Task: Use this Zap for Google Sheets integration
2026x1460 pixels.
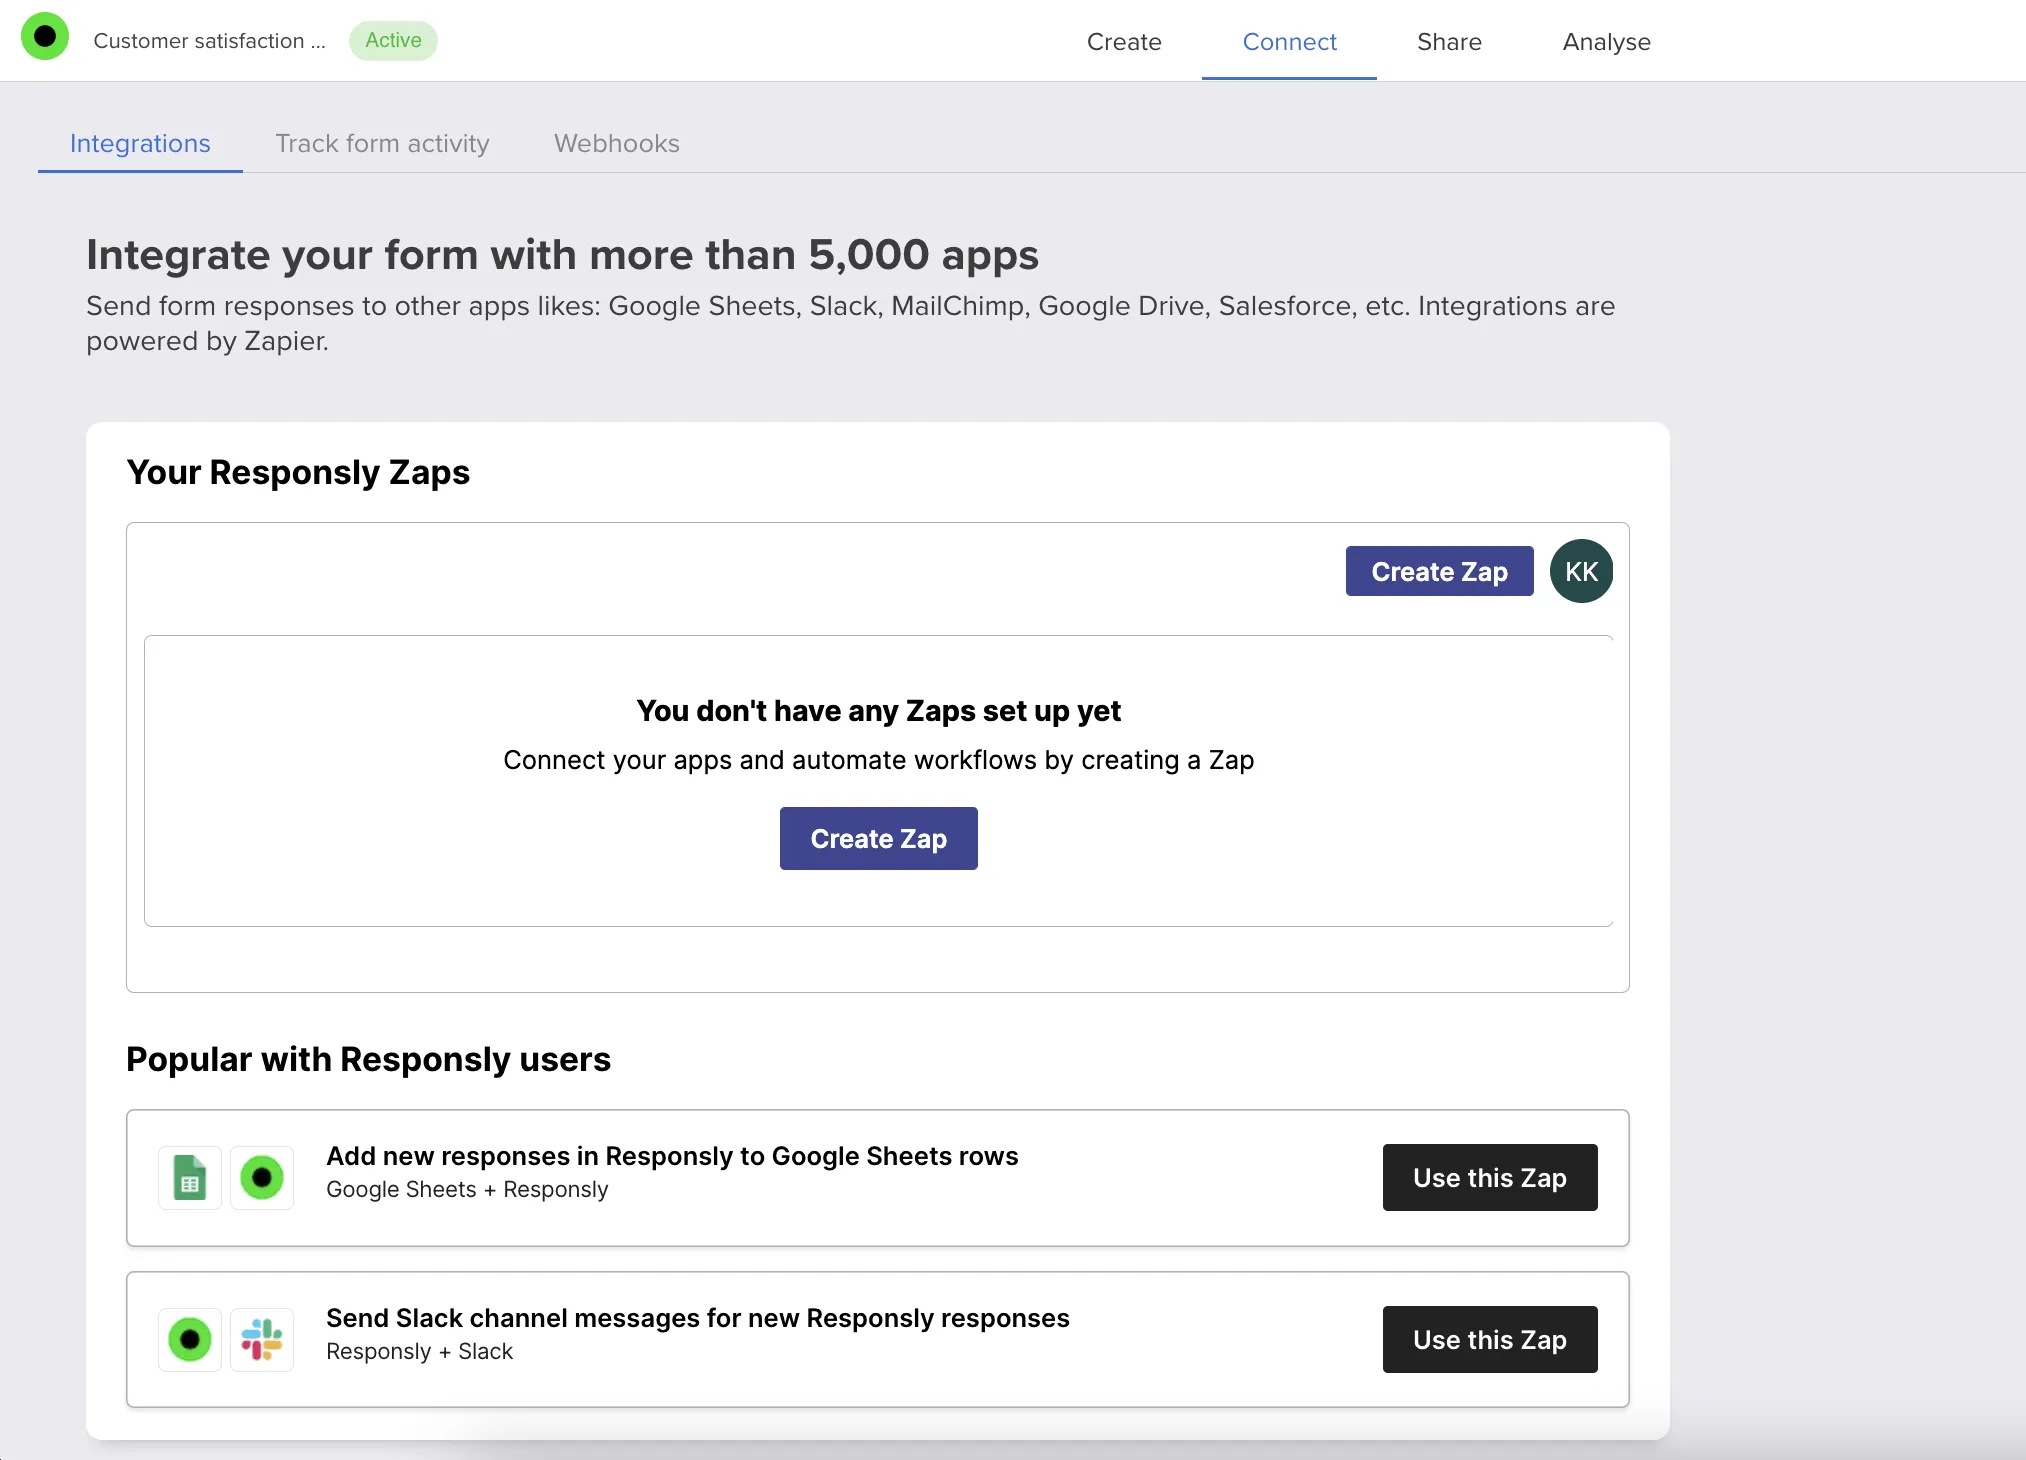Action: click(x=1489, y=1177)
